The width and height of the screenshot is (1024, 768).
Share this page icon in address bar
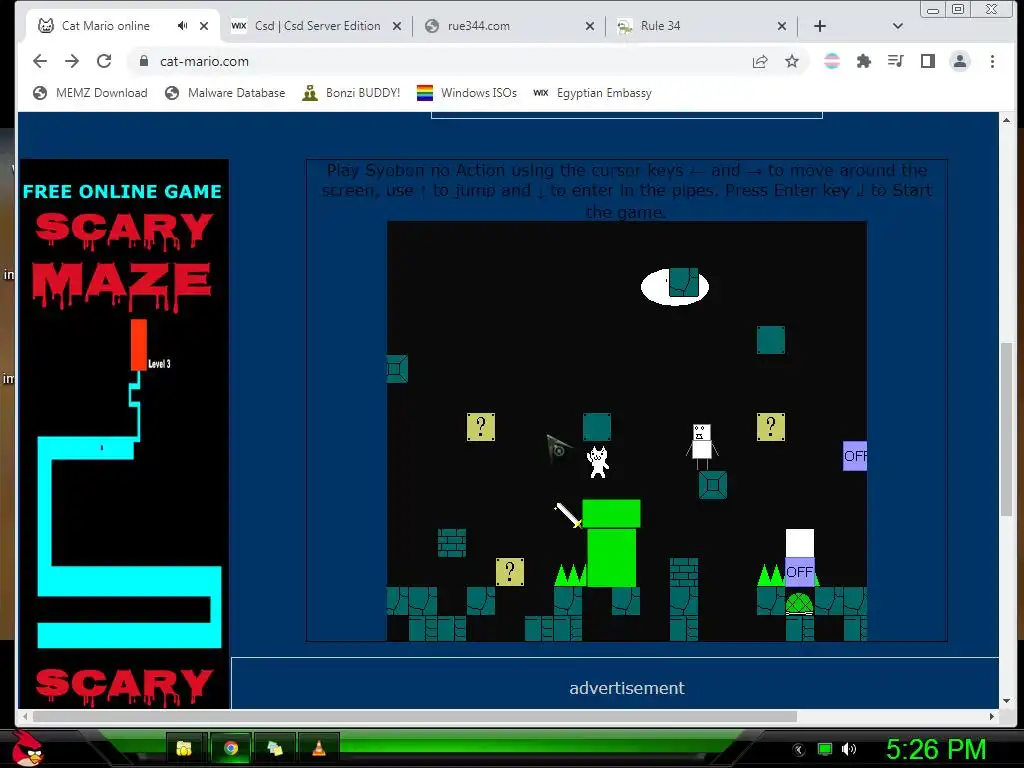coord(760,61)
